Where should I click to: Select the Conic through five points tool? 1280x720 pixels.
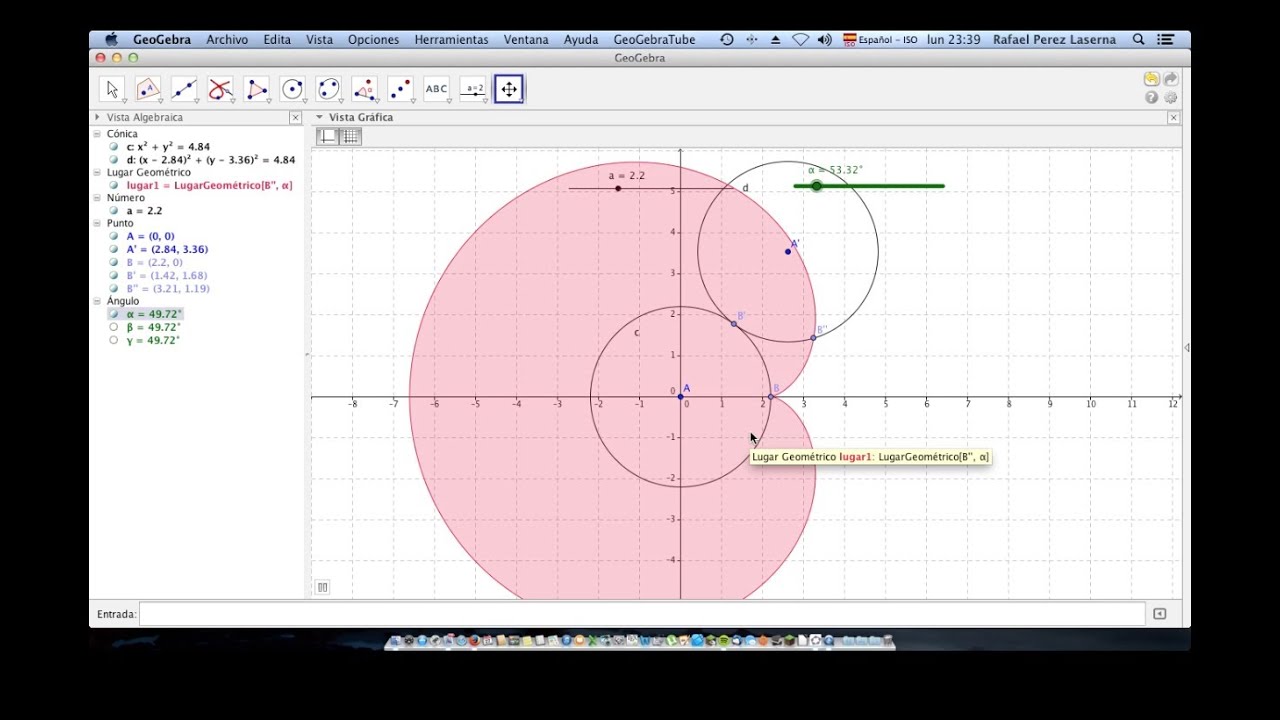pos(328,89)
